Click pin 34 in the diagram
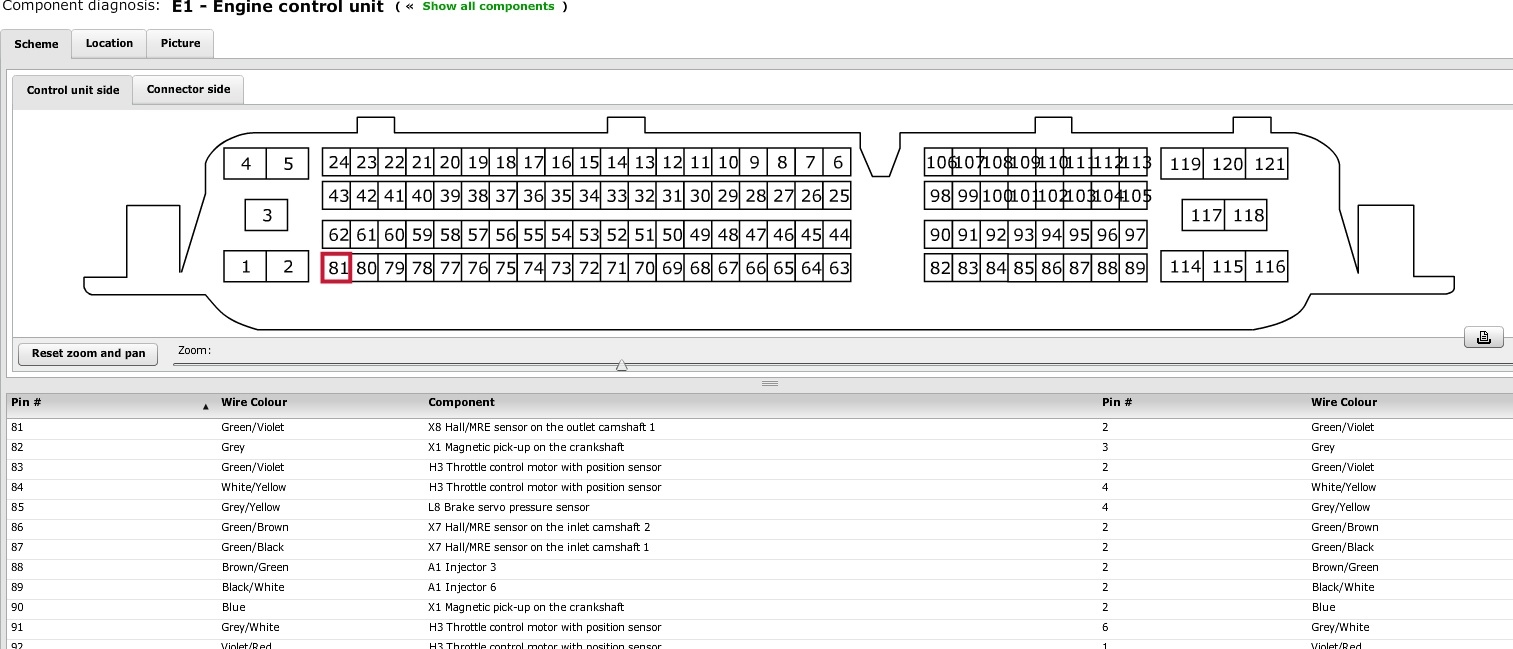Image resolution: width=1513 pixels, height=649 pixels. [x=589, y=196]
